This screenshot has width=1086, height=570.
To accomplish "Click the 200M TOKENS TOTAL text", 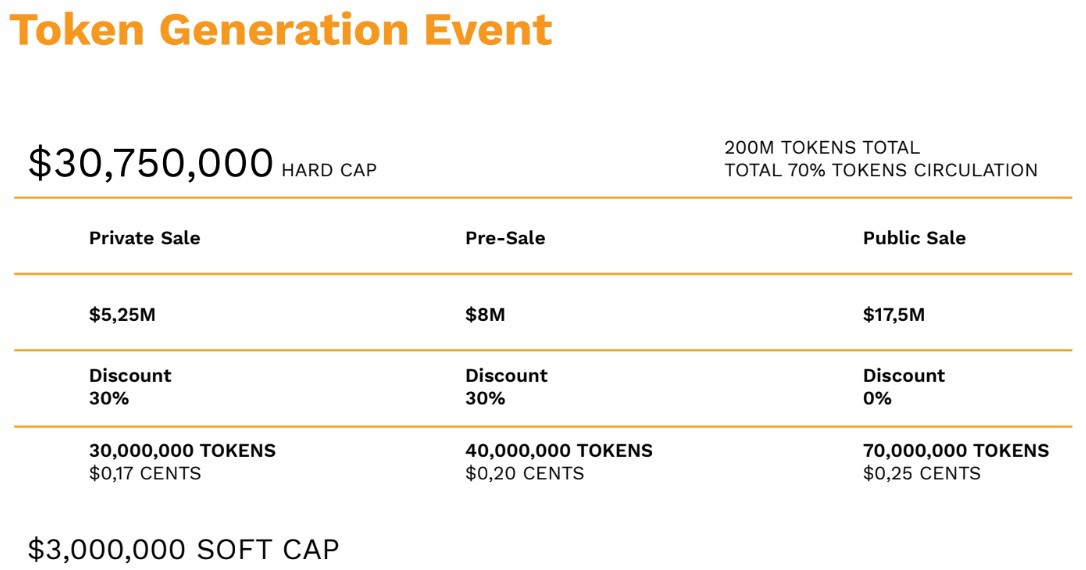I will (822, 148).
